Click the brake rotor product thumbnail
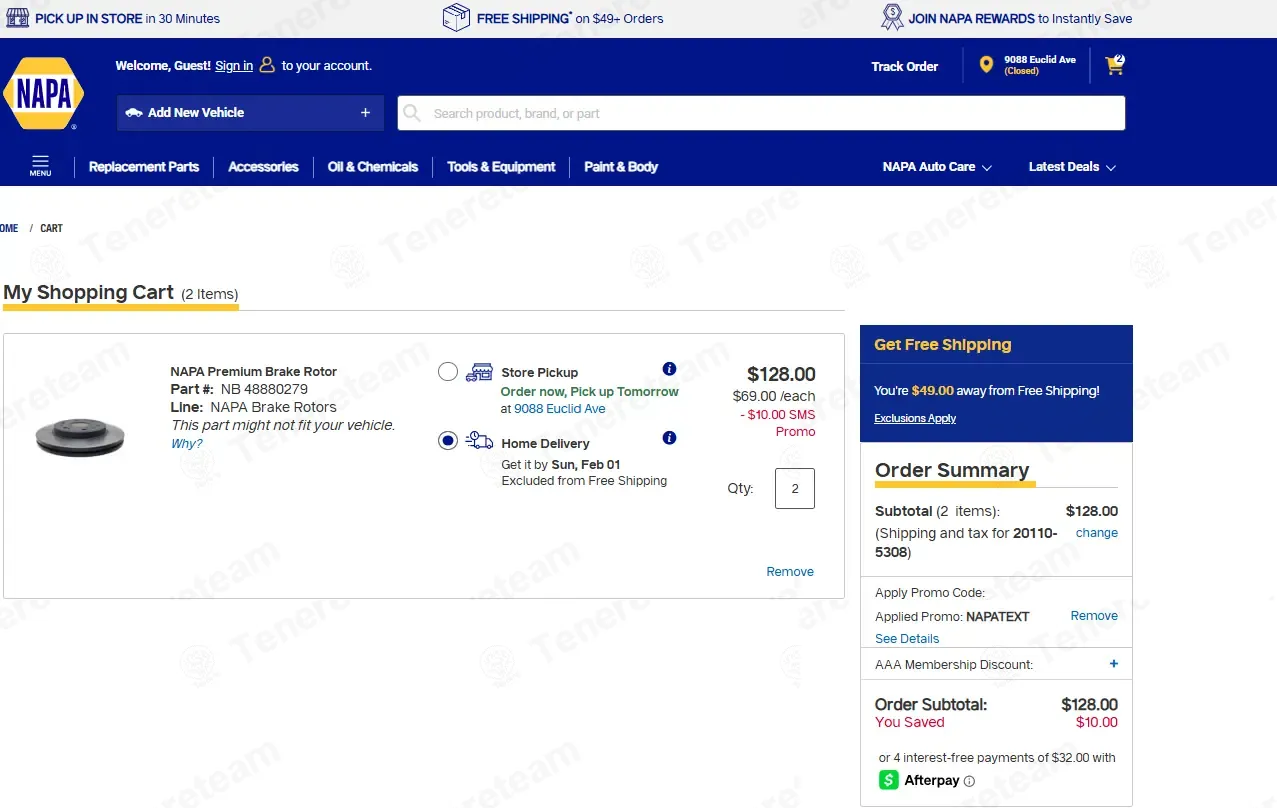 coord(80,439)
